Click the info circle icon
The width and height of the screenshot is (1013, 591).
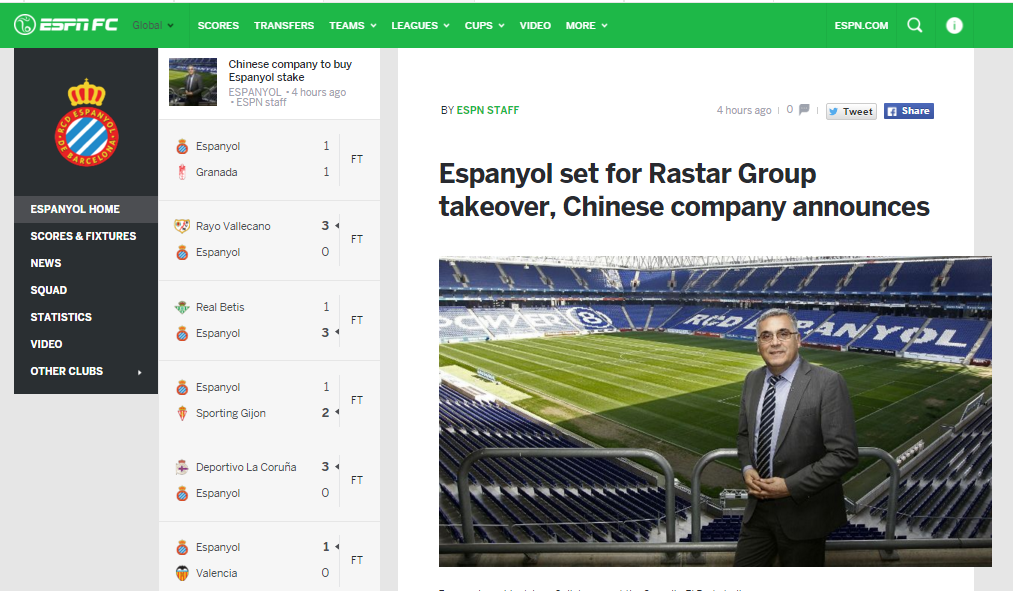[954, 25]
